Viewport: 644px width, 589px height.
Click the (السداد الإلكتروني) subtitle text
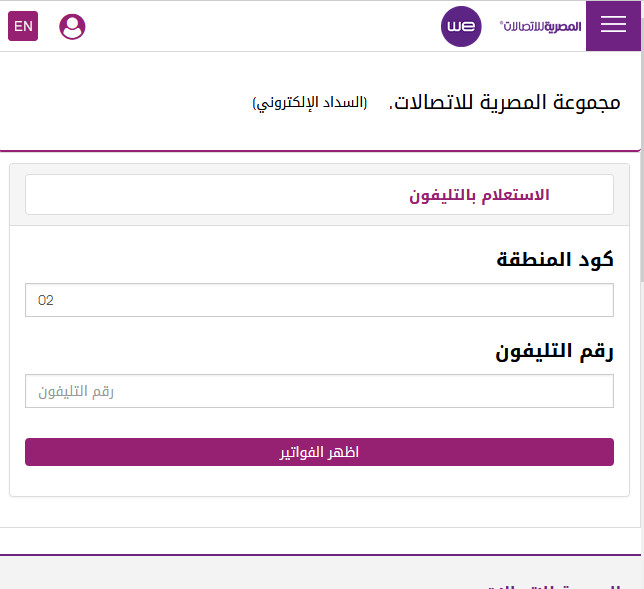[x=310, y=104]
